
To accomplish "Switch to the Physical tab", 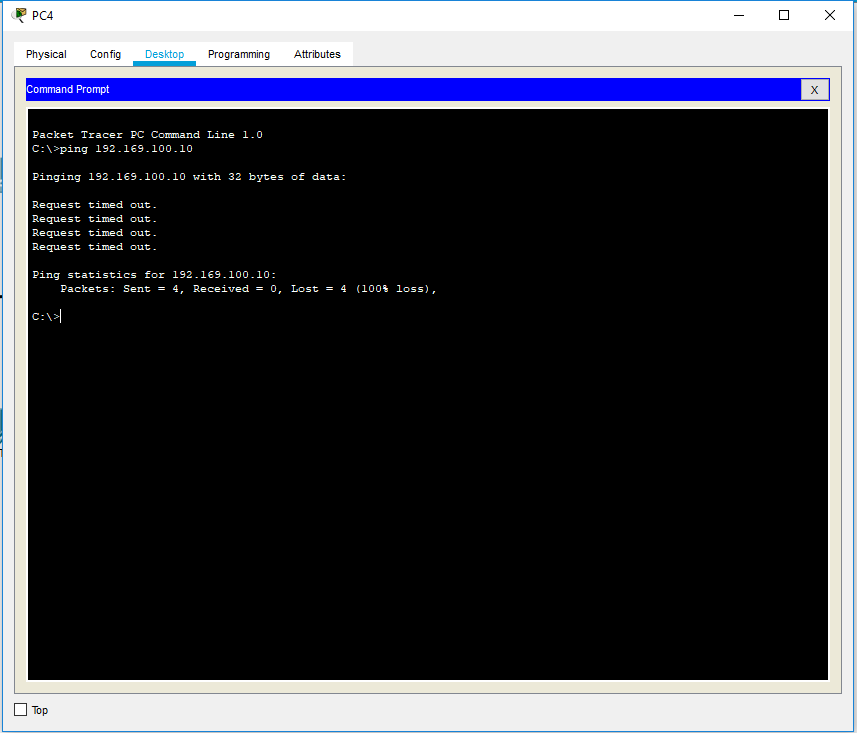I will click(x=46, y=55).
